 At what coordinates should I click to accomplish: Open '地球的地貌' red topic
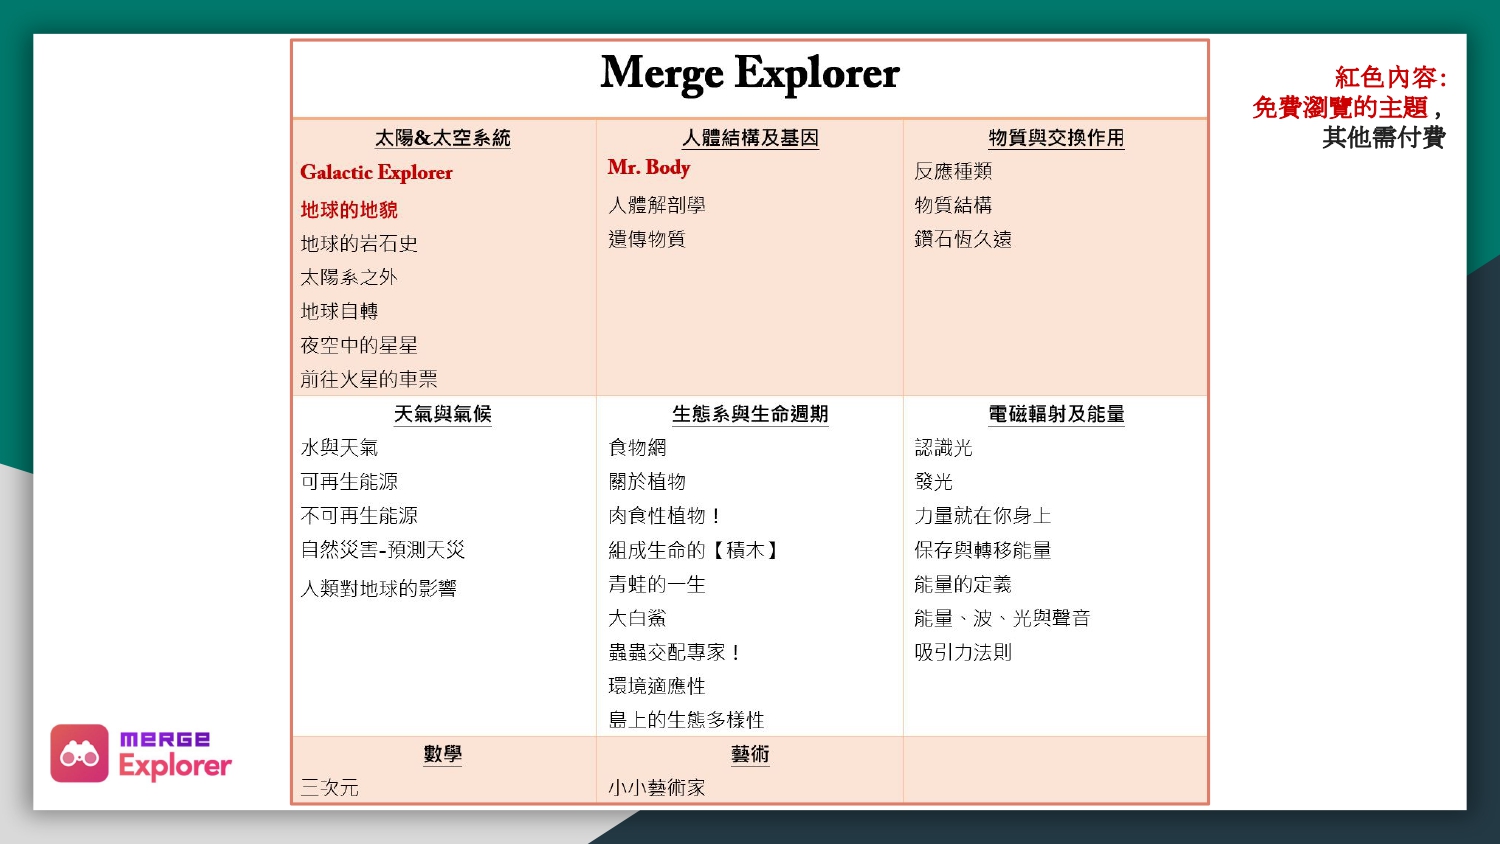pos(349,210)
